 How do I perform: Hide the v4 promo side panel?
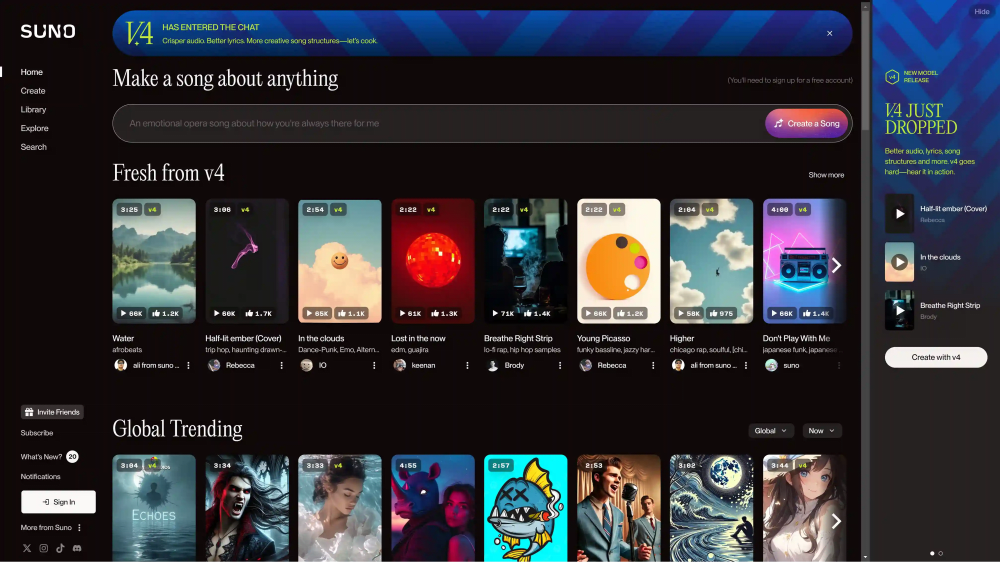pyautogui.click(x=982, y=11)
